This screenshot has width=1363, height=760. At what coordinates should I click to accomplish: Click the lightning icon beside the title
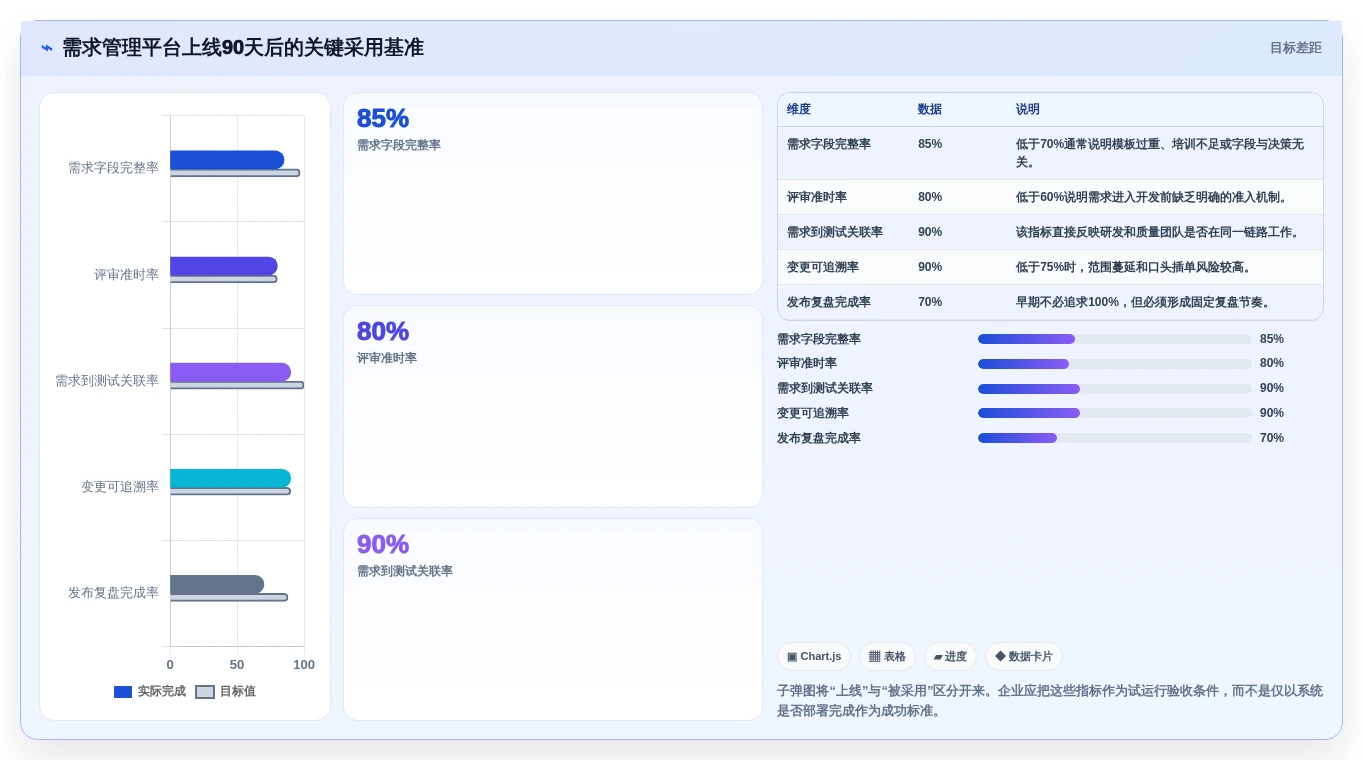[x=47, y=48]
